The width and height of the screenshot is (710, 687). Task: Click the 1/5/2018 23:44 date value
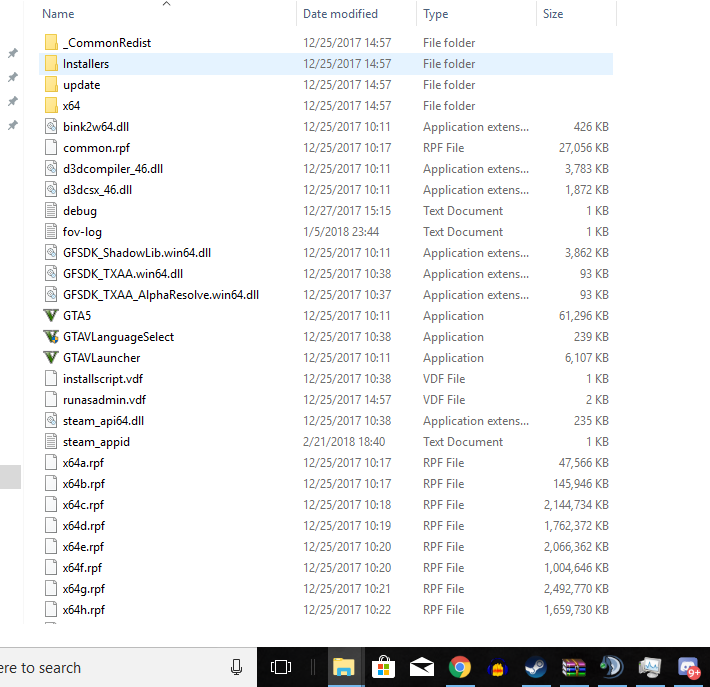[x=341, y=231]
